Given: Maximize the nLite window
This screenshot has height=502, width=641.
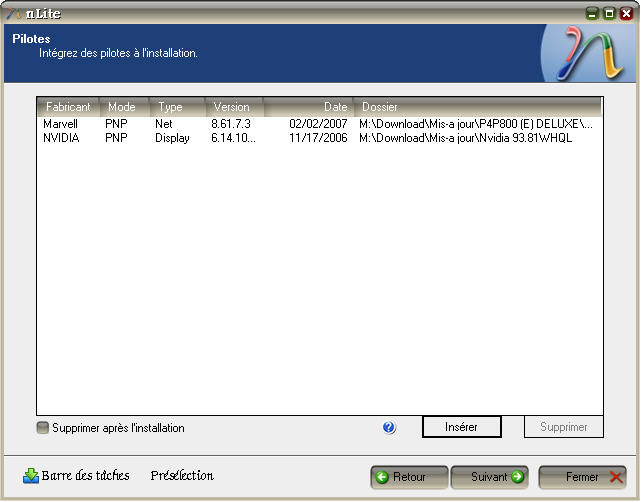Looking at the screenshot, I should [x=609, y=13].
